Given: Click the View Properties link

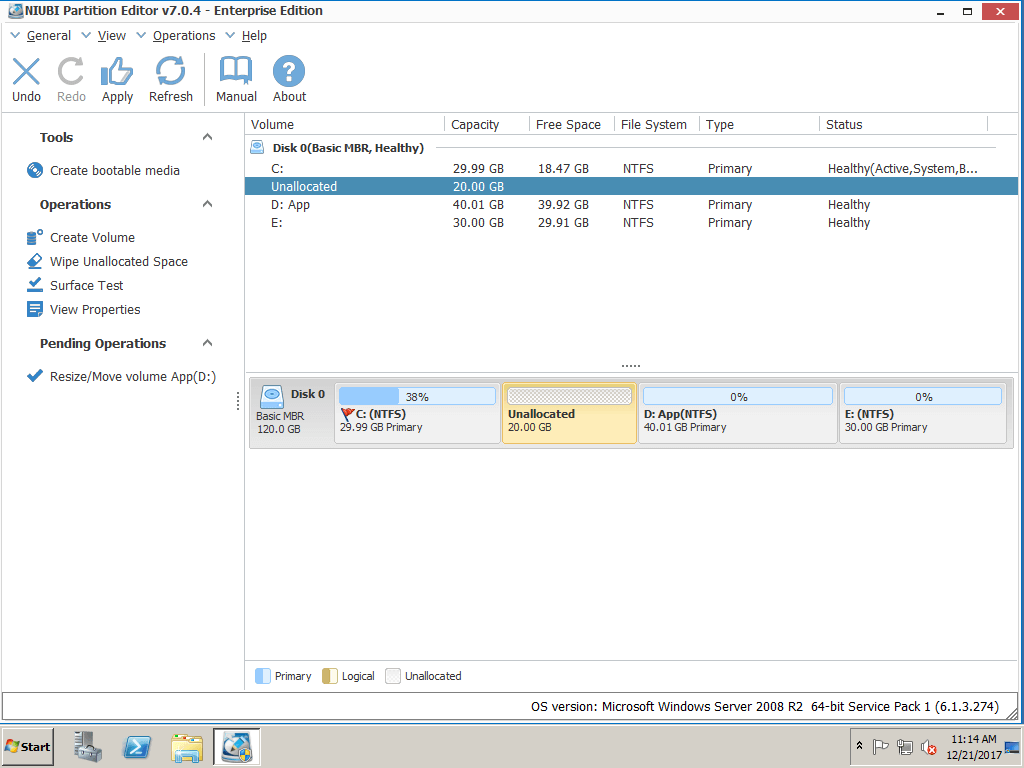Looking at the screenshot, I should point(95,310).
